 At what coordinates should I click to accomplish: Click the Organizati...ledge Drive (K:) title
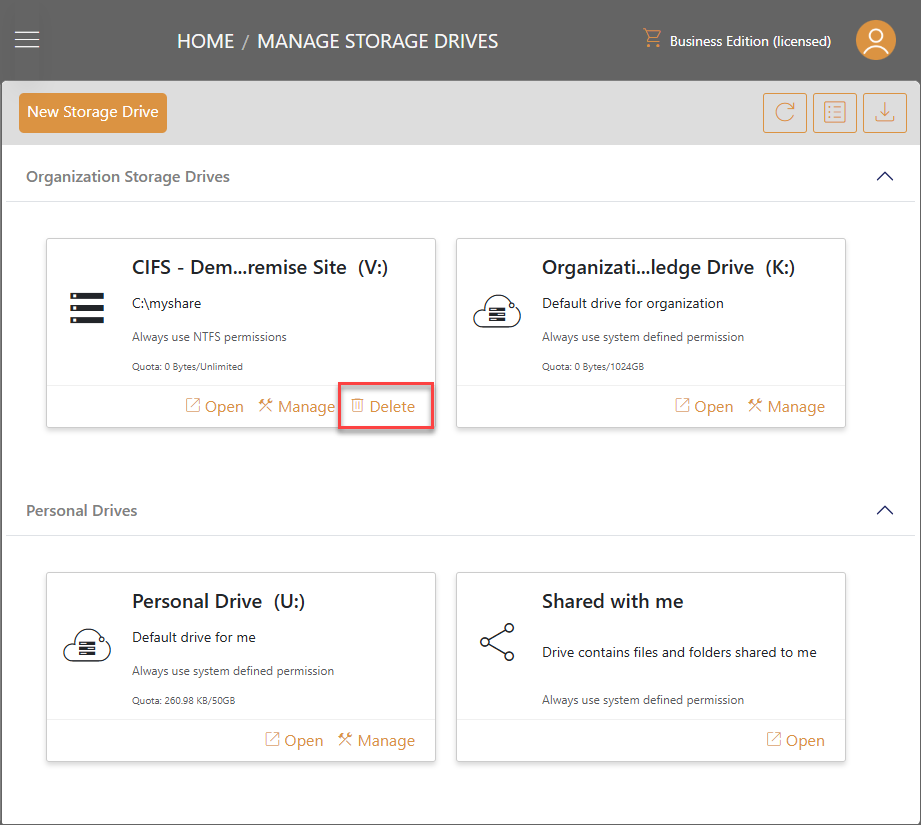pos(668,268)
